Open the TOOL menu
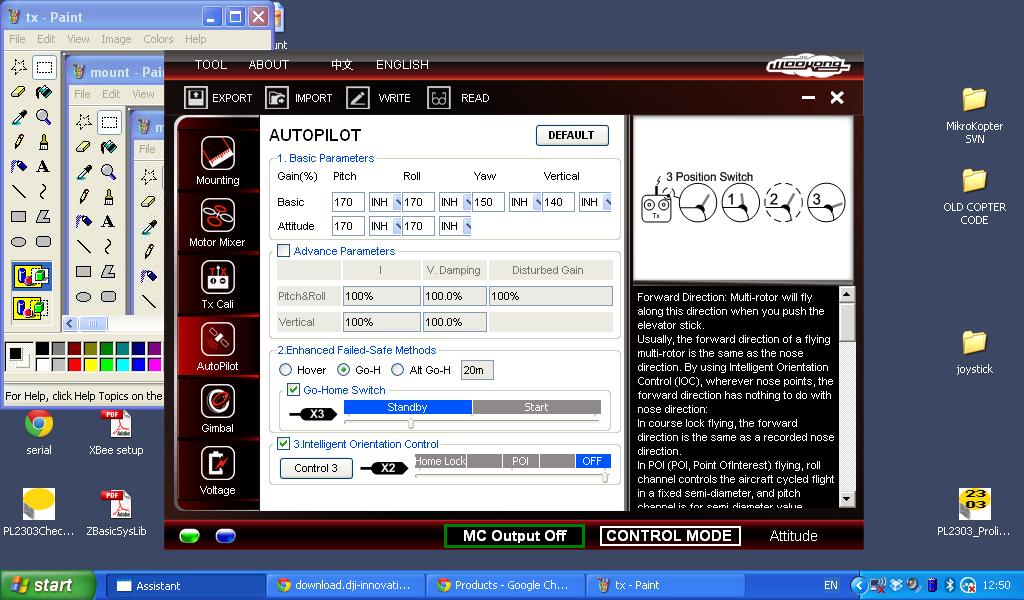Viewport: 1024px width, 600px height. point(211,64)
